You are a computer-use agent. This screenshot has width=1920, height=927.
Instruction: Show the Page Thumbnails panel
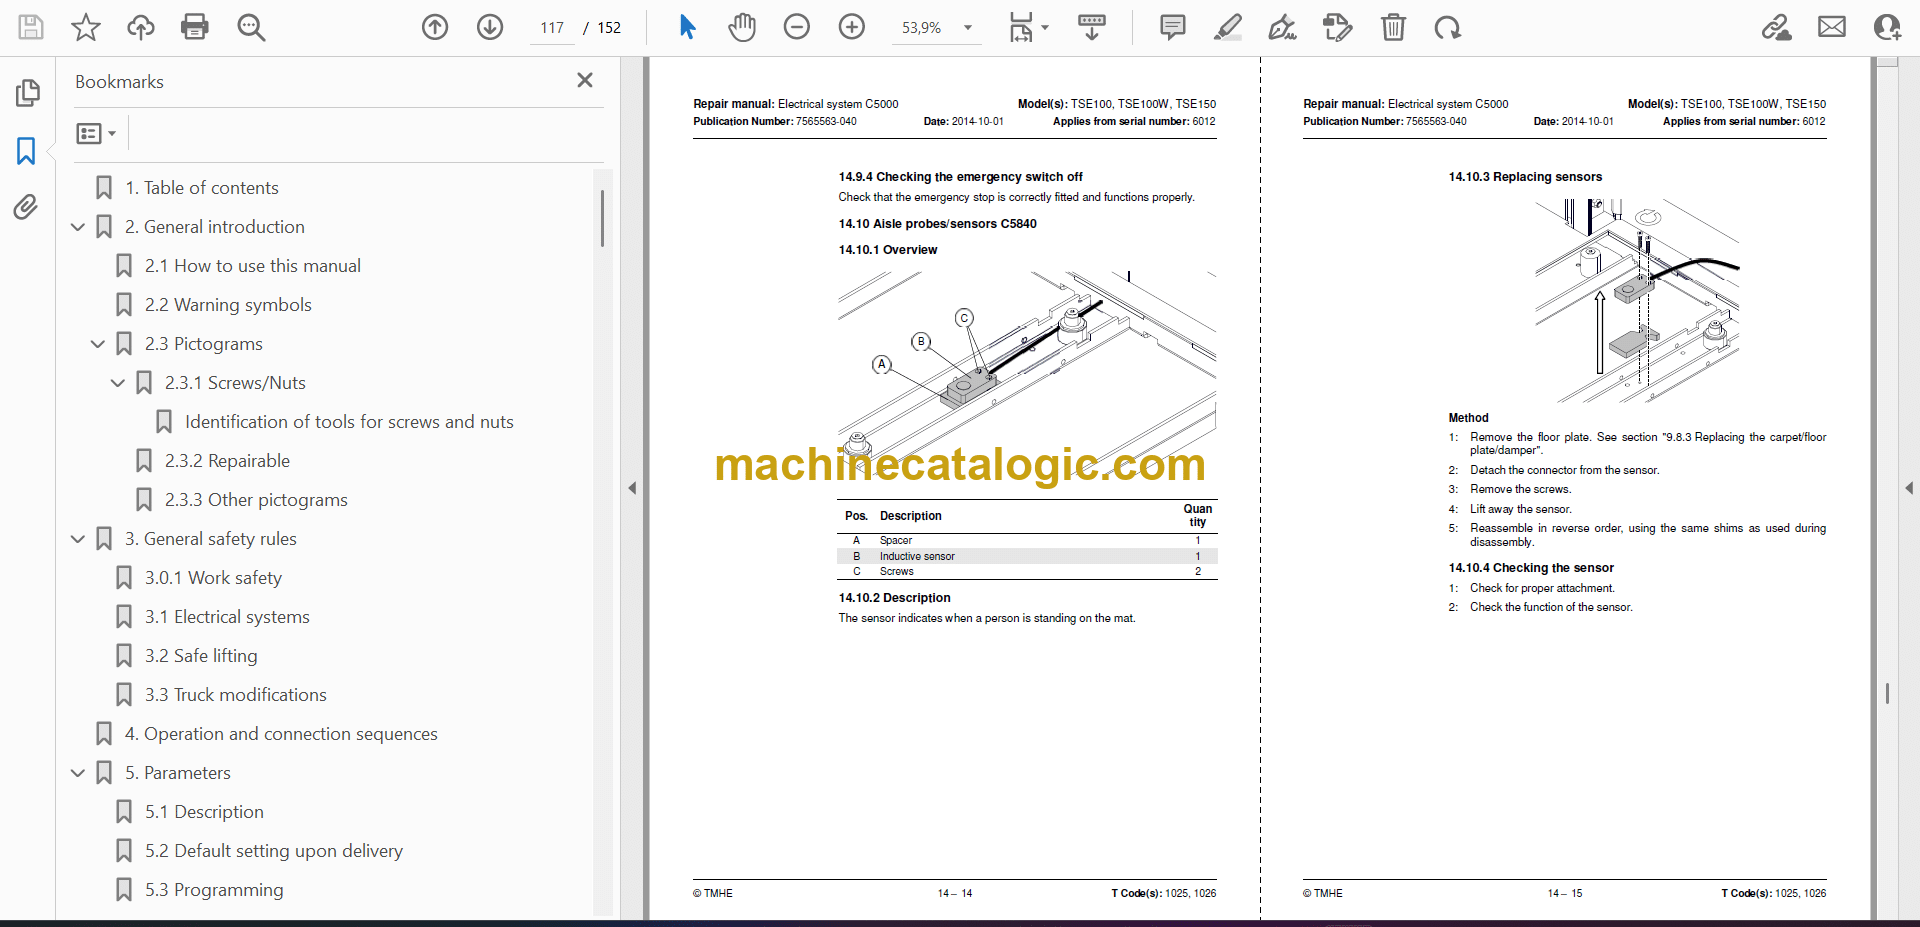tap(27, 93)
